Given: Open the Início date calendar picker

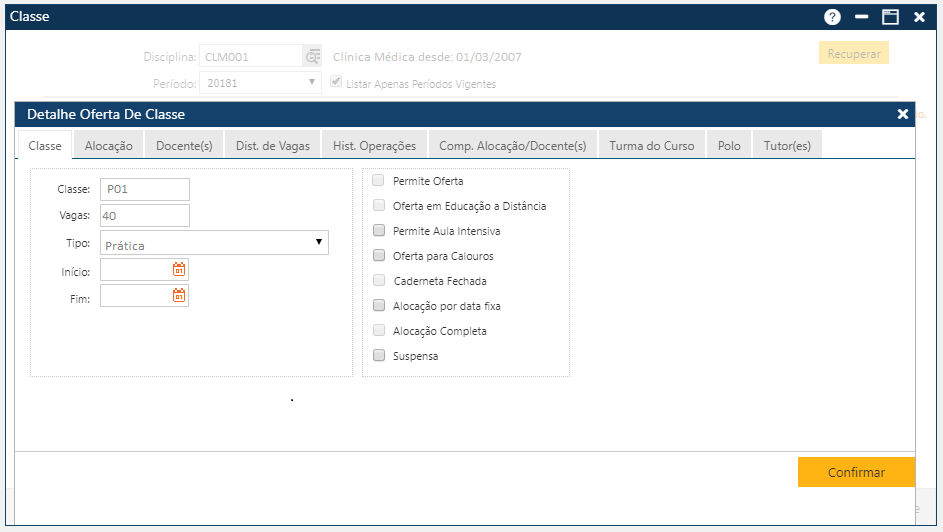Looking at the screenshot, I should 179,270.
